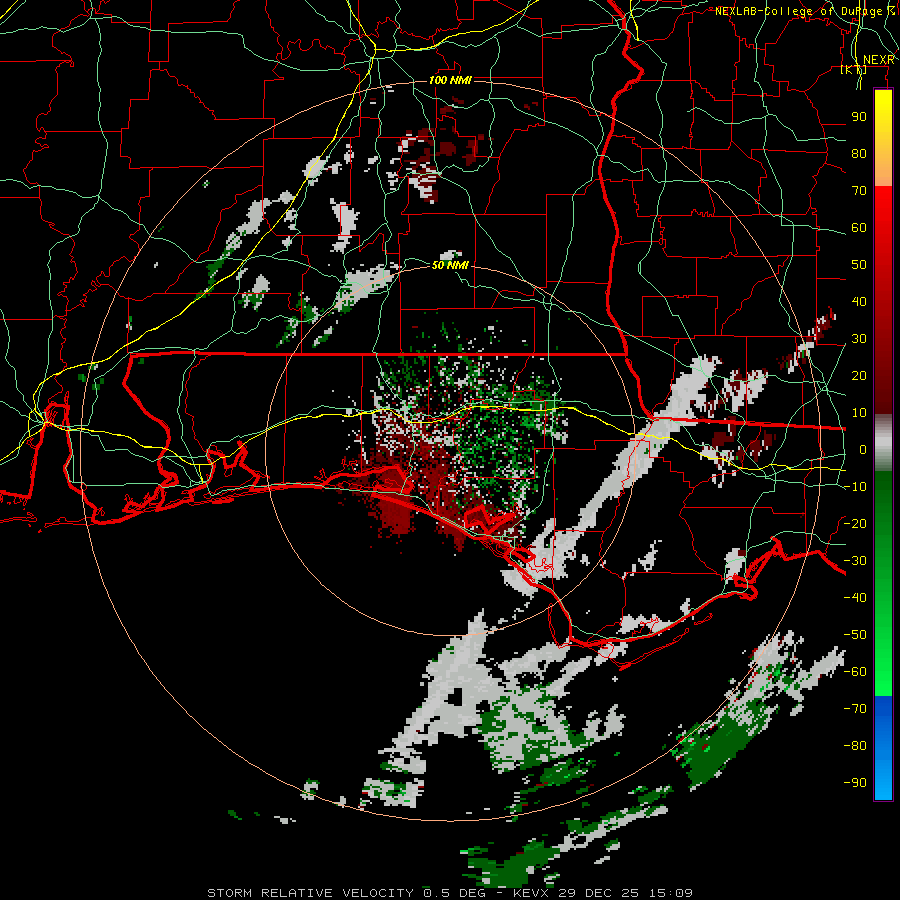This screenshot has width=900, height=900.
Task: Click the 0 value on the velocity scale
Action: pos(863,450)
